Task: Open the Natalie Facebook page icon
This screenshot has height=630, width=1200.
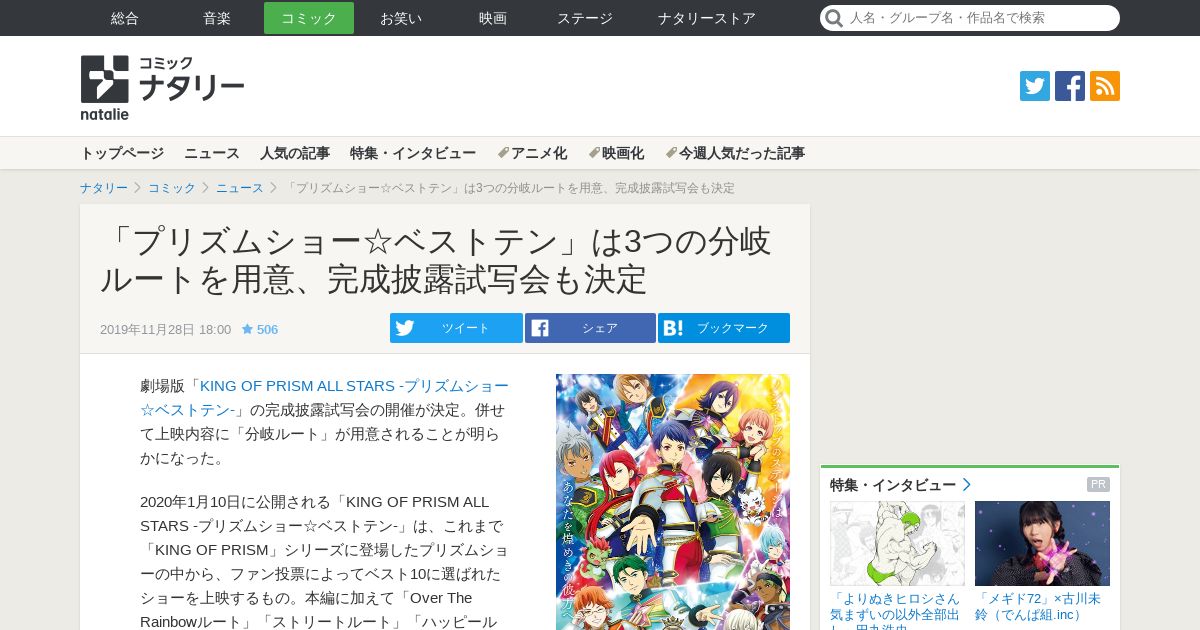Action: click(x=1070, y=86)
